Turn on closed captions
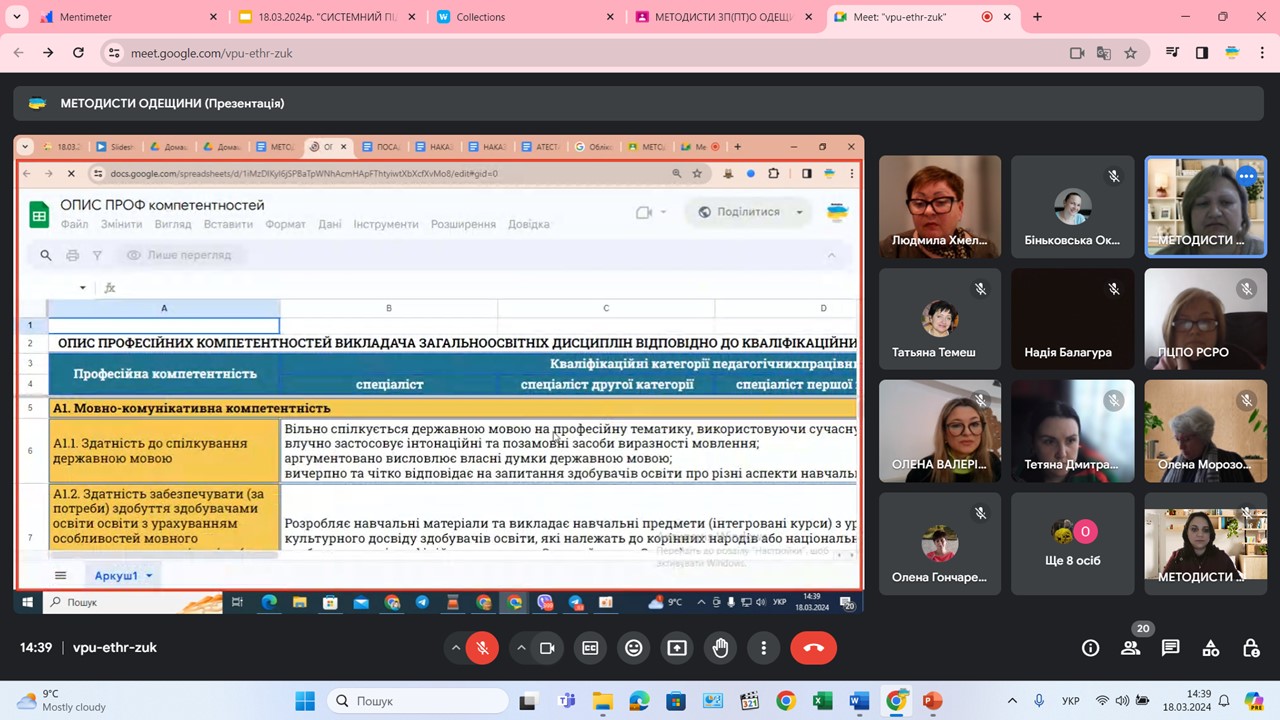The width and height of the screenshot is (1280, 720). [x=590, y=648]
